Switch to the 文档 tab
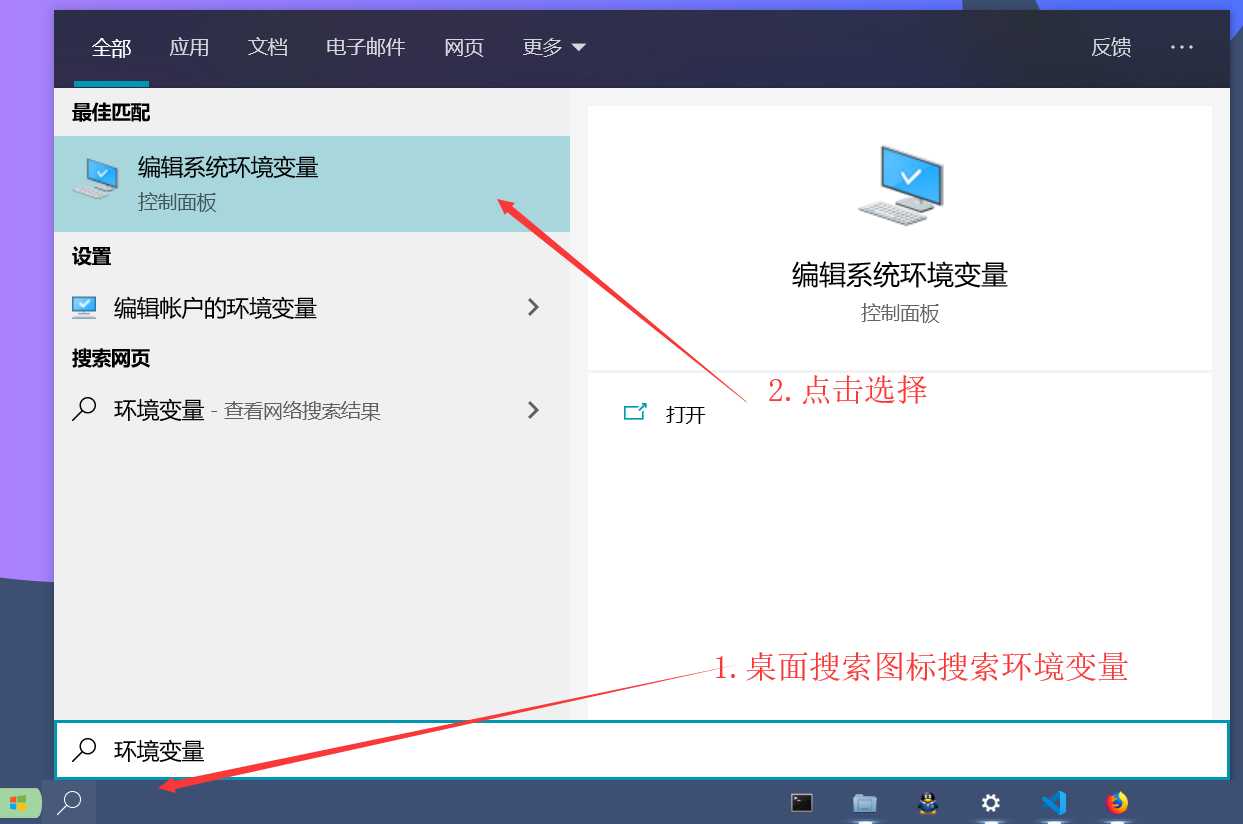This screenshot has width=1243, height=824. pyautogui.click(x=268, y=48)
